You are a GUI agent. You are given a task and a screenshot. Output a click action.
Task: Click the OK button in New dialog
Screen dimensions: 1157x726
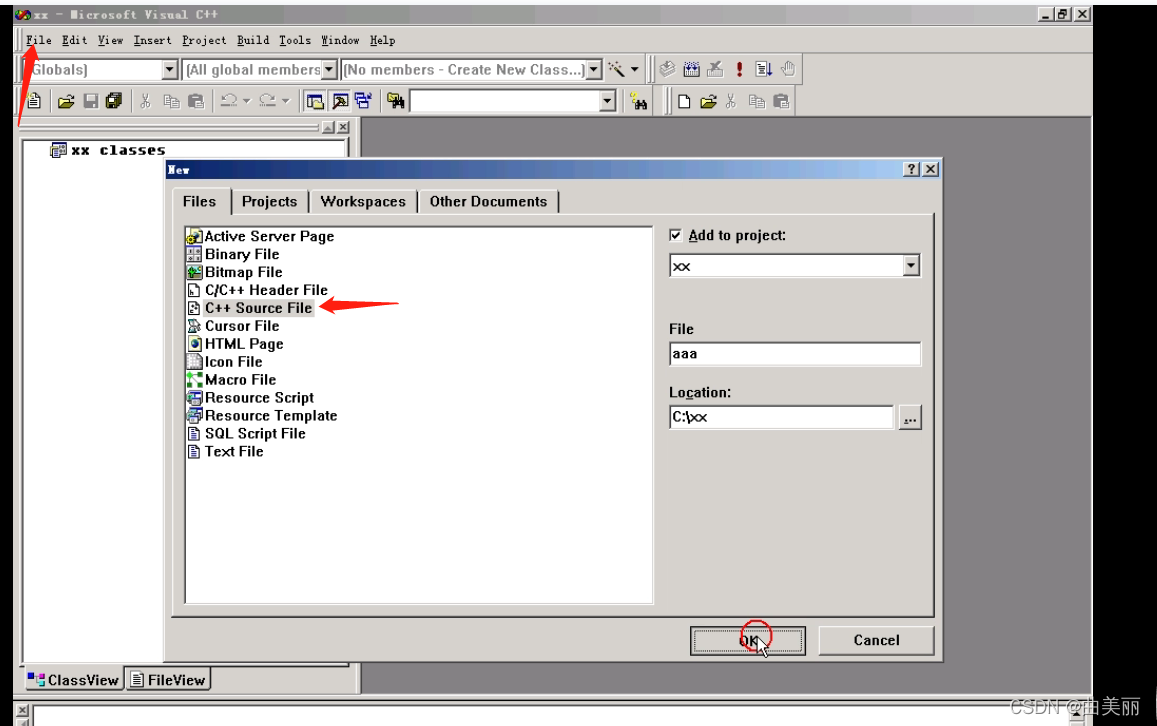coord(747,640)
